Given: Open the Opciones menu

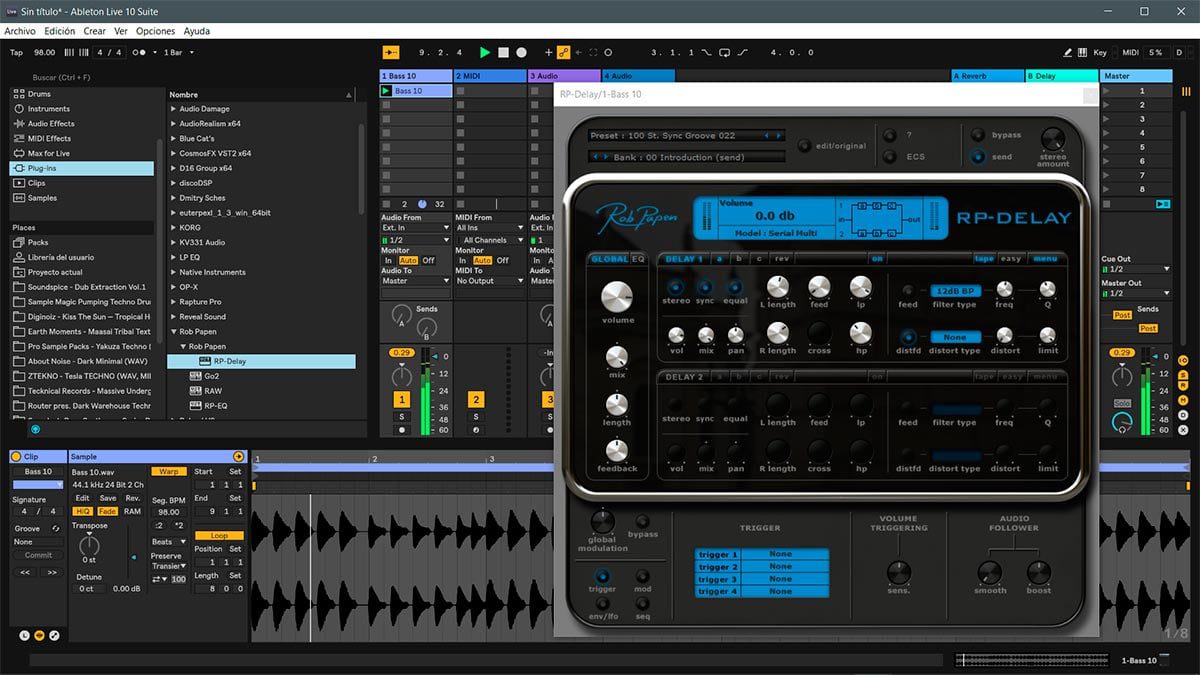Looking at the screenshot, I should coord(156,31).
